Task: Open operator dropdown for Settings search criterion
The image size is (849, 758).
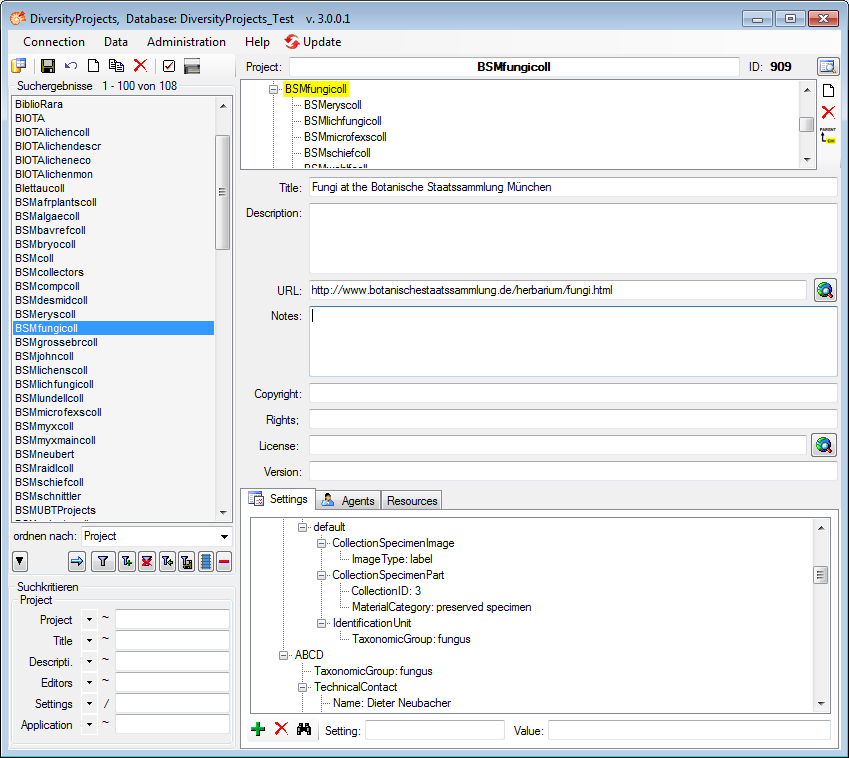Action: click(x=89, y=704)
